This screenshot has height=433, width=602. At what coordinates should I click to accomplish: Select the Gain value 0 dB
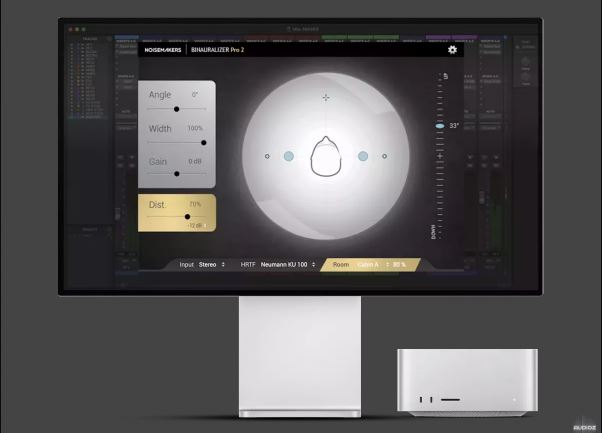pos(195,162)
